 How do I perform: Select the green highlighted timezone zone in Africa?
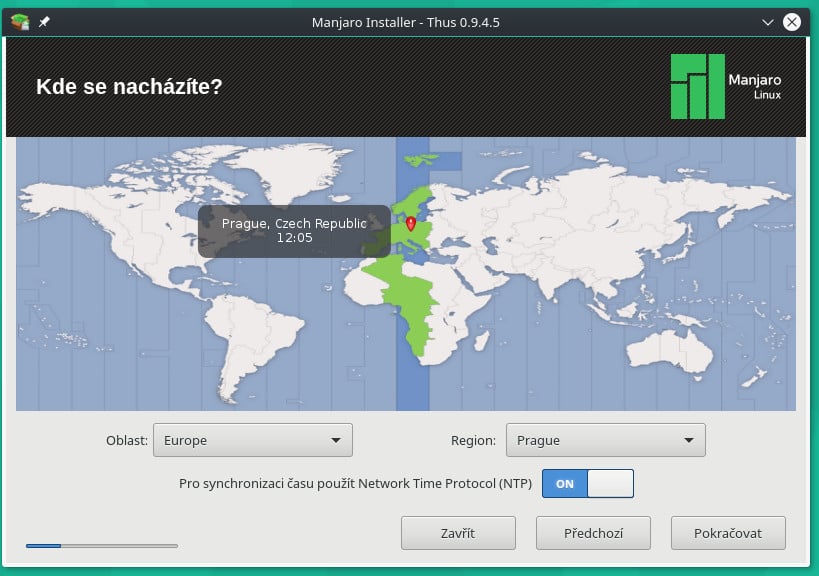(x=413, y=310)
